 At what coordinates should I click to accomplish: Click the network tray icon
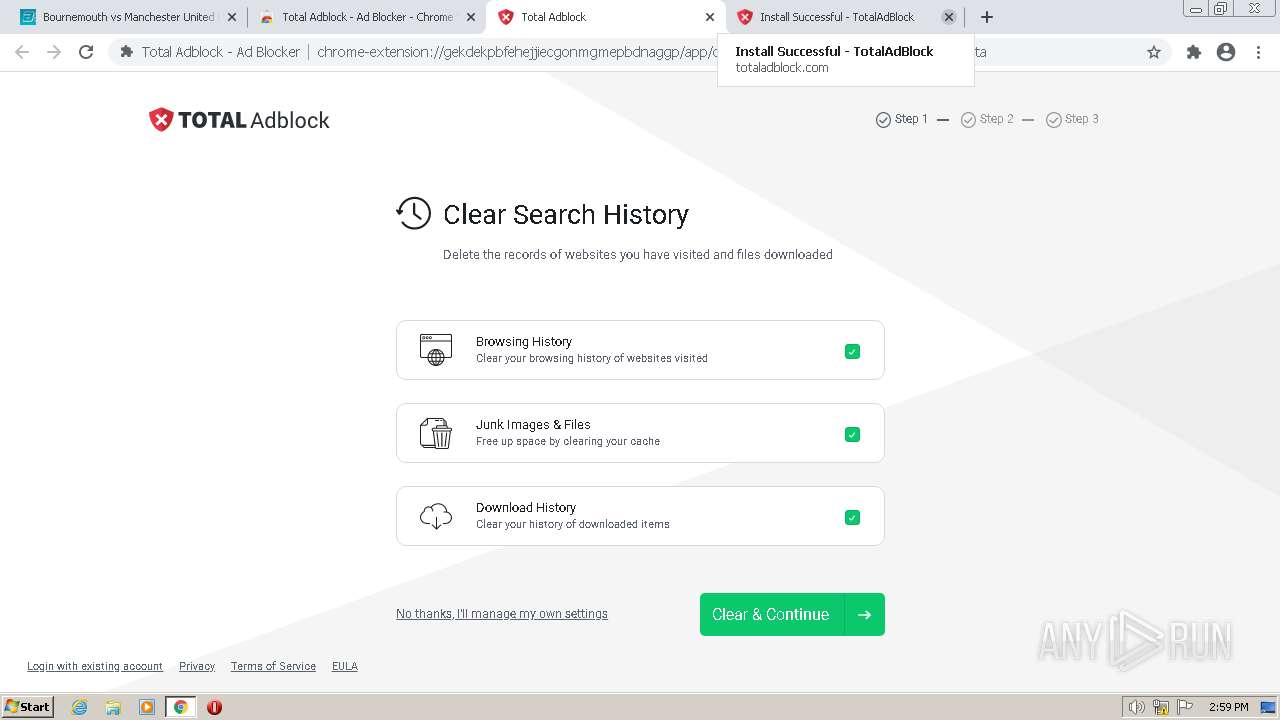(1161, 707)
